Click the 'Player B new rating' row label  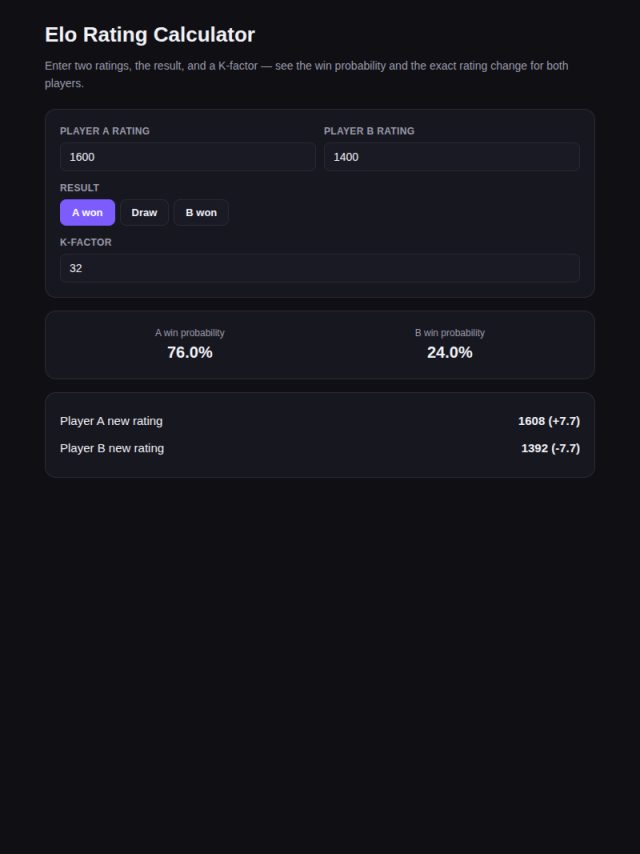pyautogui.click(x=112, y=448)
